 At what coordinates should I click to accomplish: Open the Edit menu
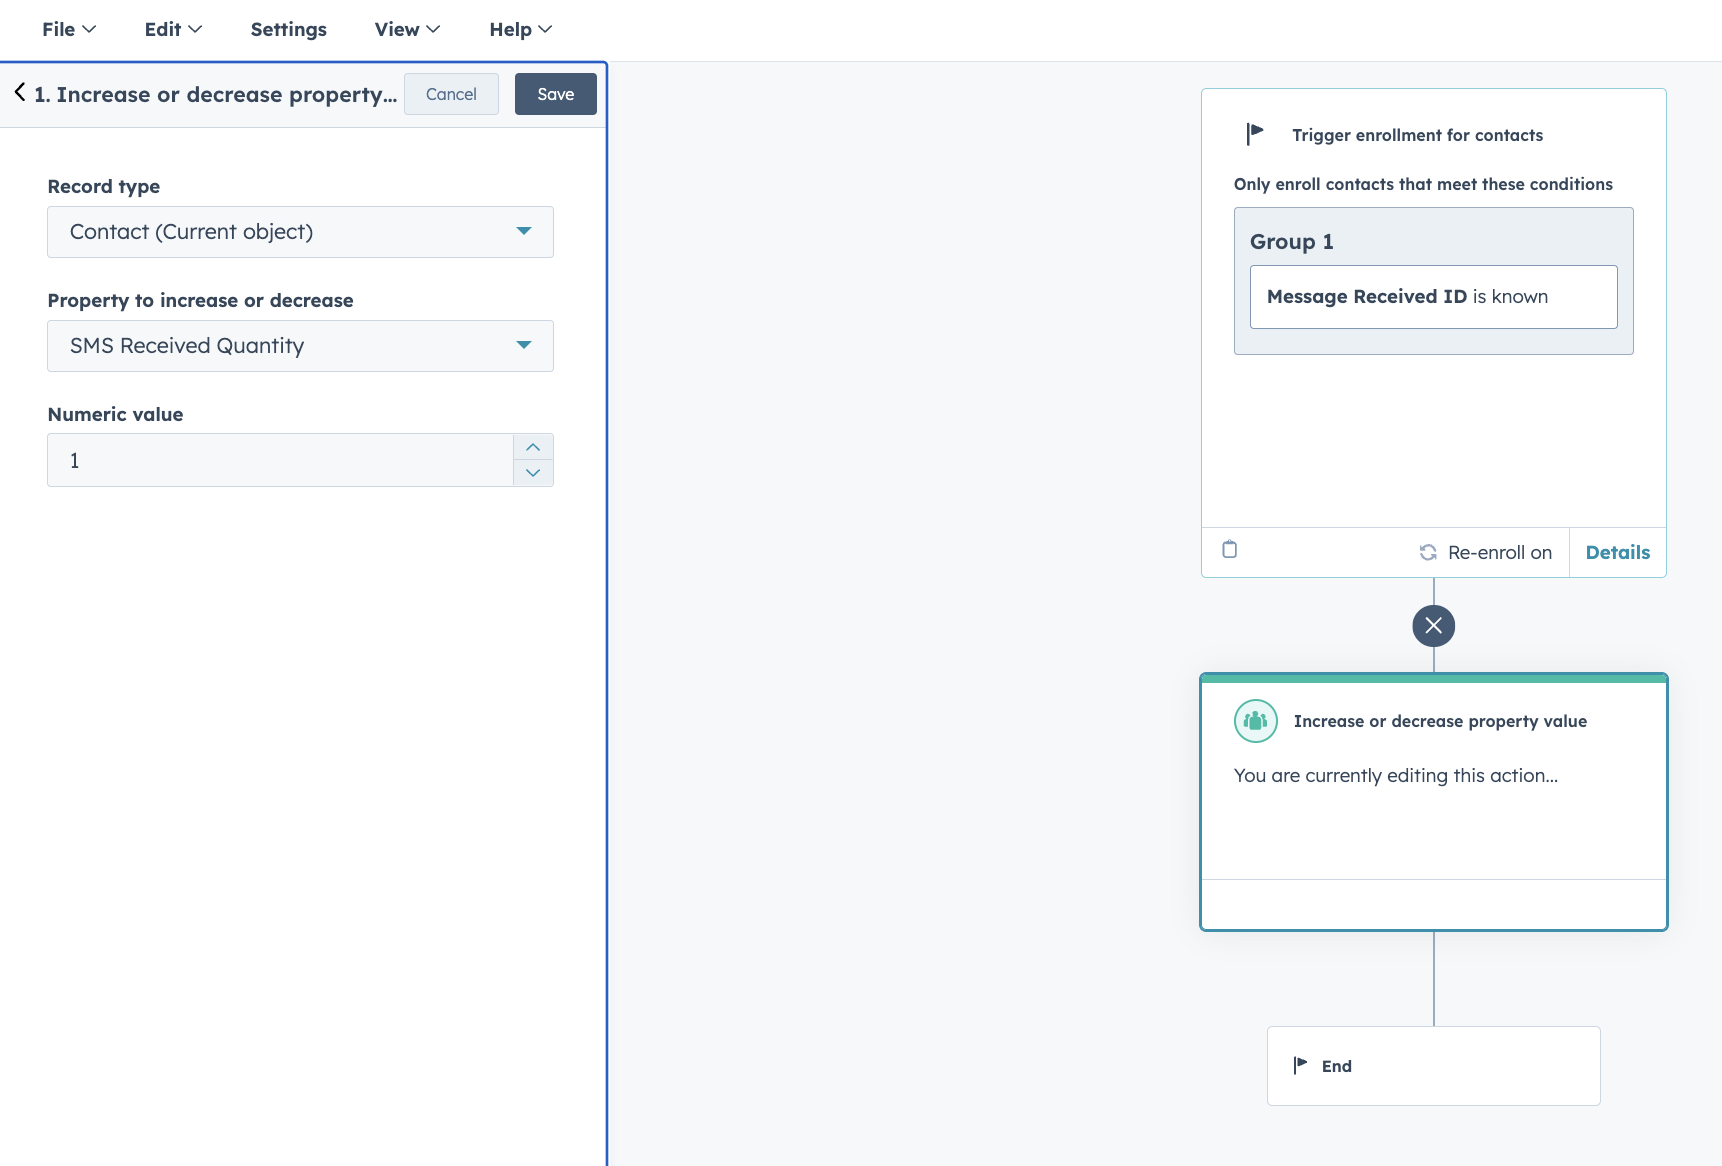[171, 29]
